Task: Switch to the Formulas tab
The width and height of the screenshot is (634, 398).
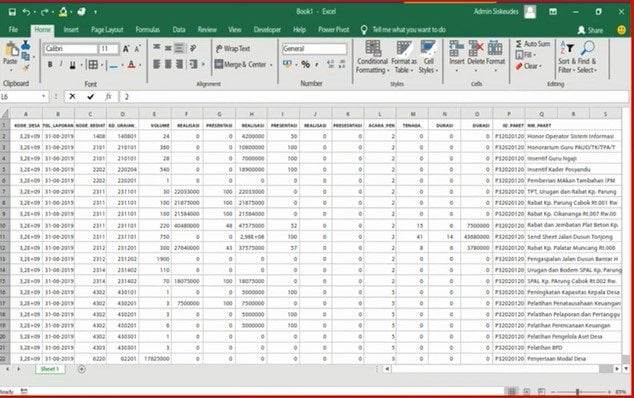Action: pos(148,30)
